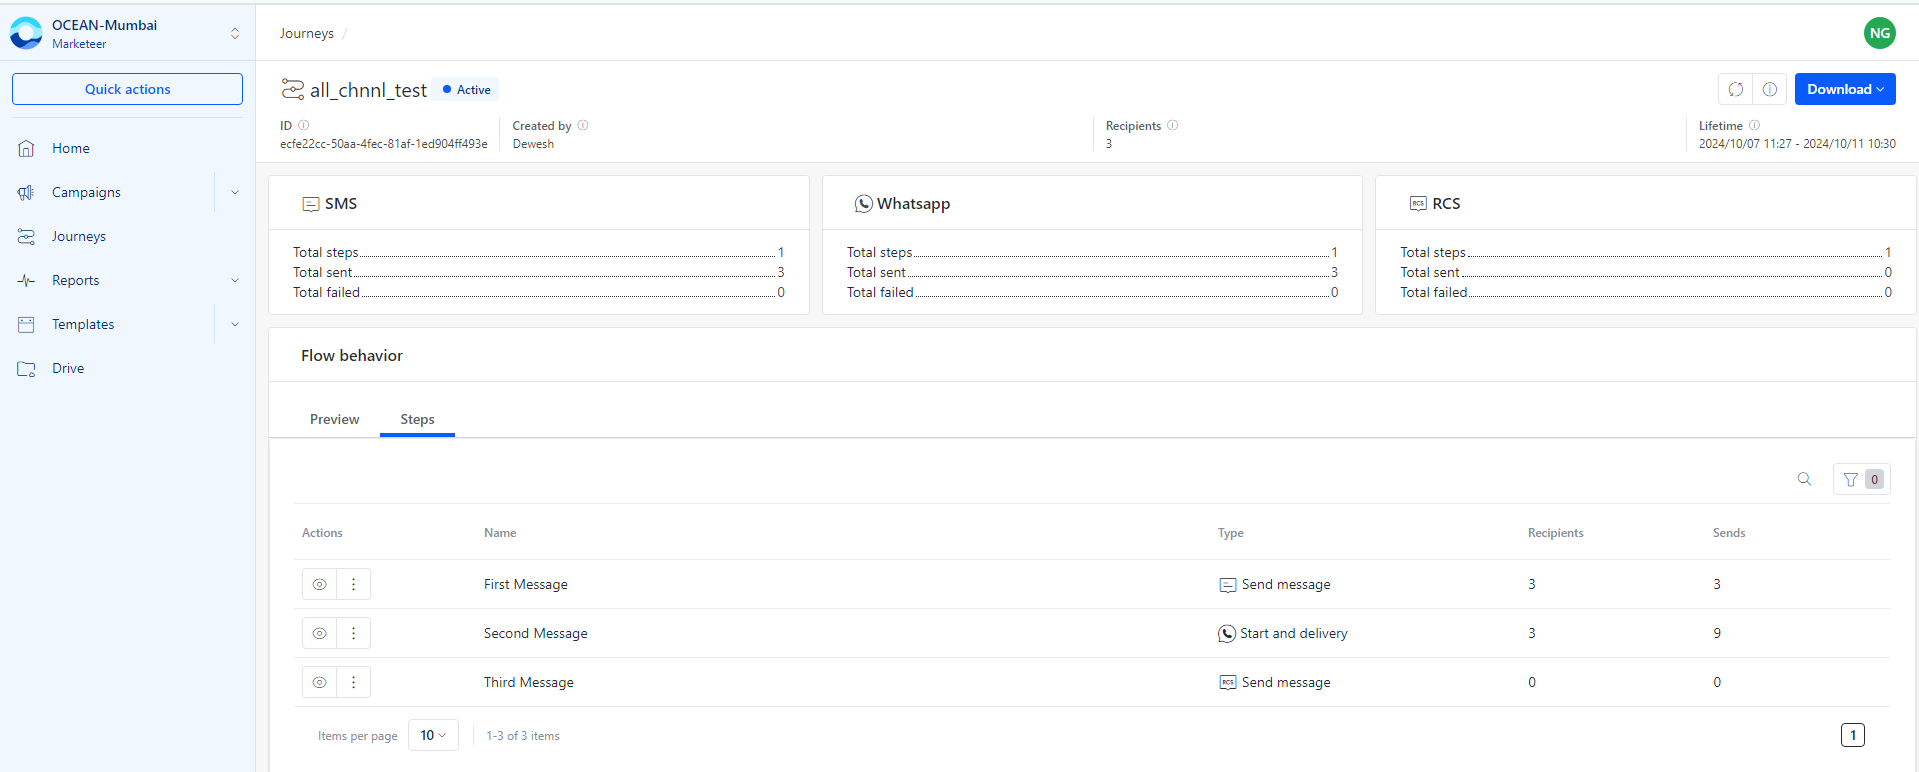Open the Download dropdown button
The height and width of the screenshot is (772, 1919).
pos(1845,89)
